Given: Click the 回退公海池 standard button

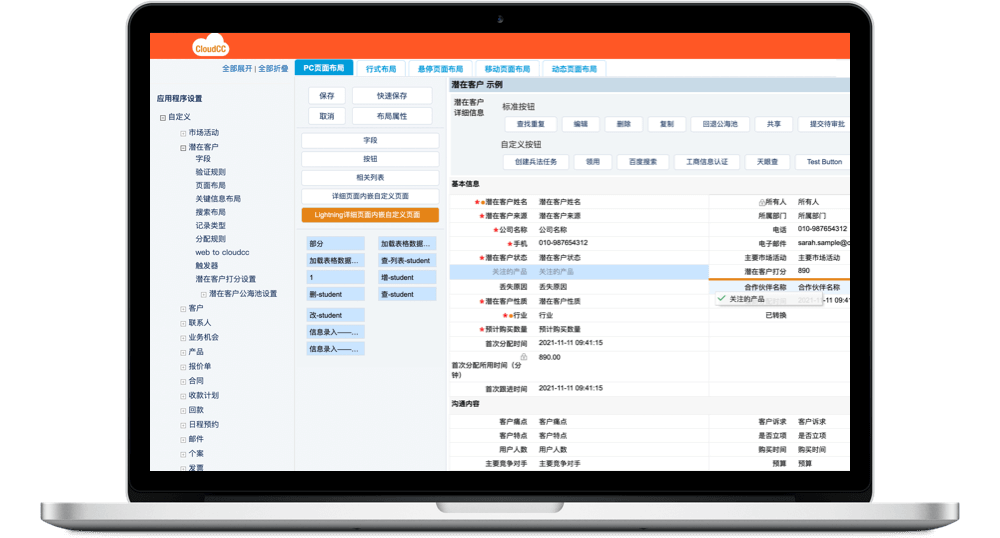Looking at the screenshot, I should tap(720, 124).
